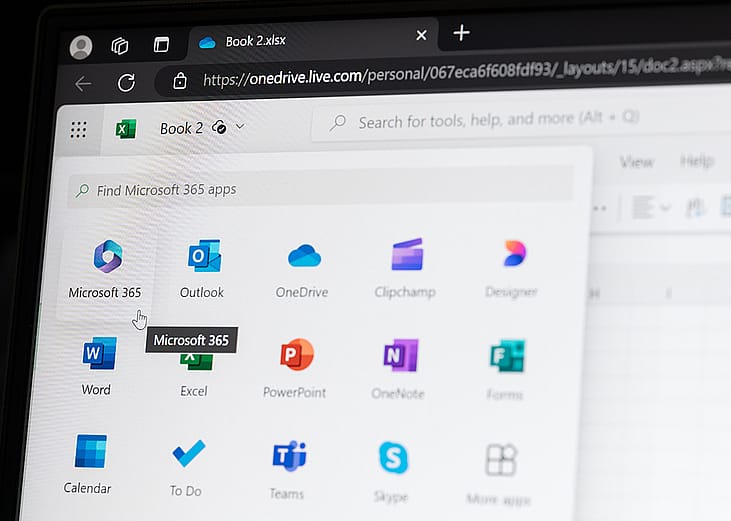Open the Excel app tile

194,375
